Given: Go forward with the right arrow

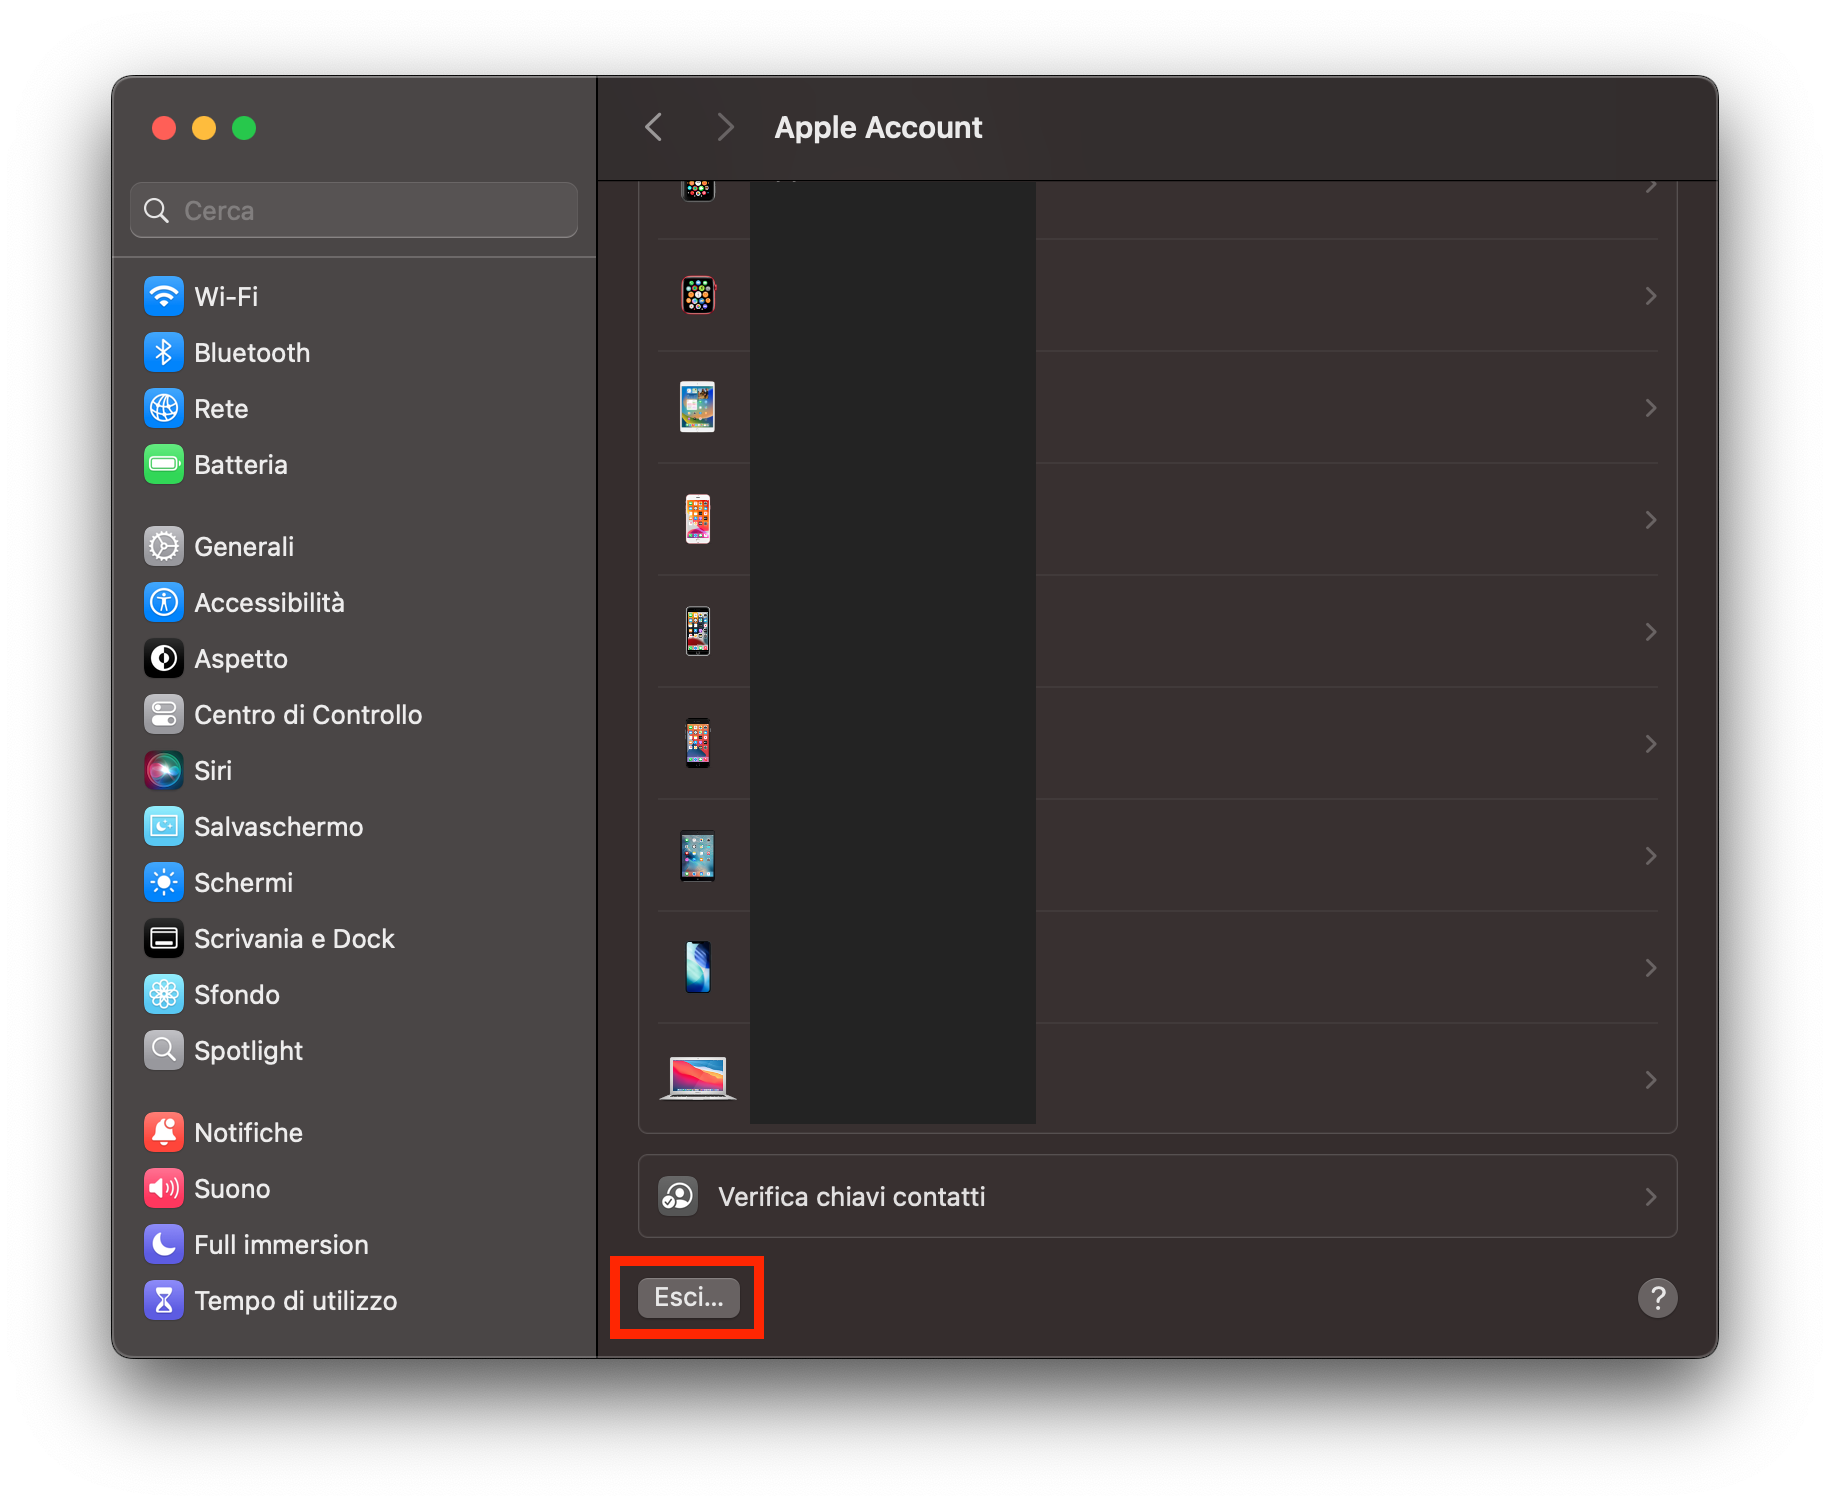Looking at the screenshot, I should coord(726,127).
